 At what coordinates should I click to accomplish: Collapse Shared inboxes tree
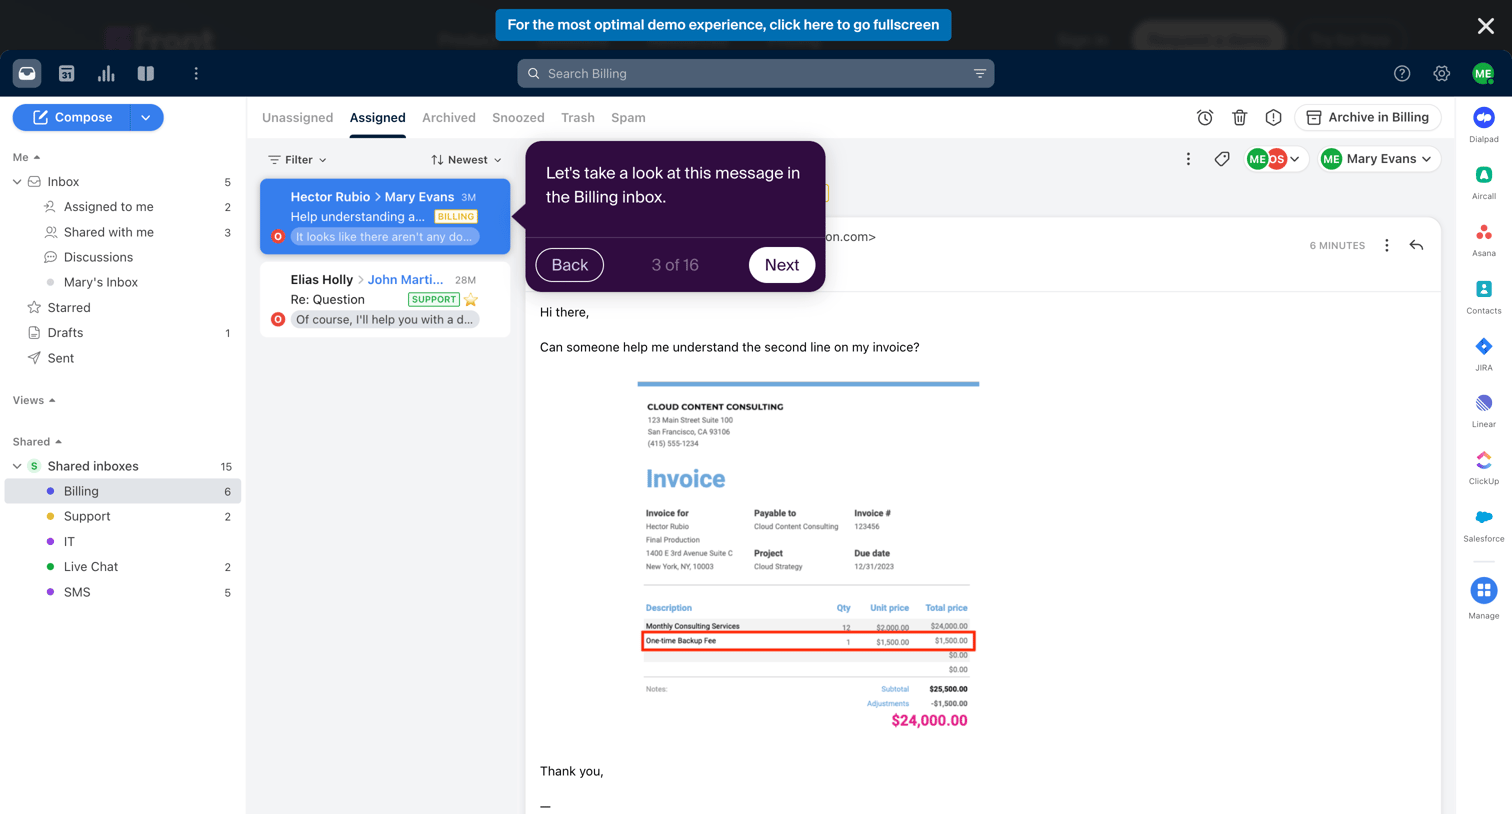17,466
